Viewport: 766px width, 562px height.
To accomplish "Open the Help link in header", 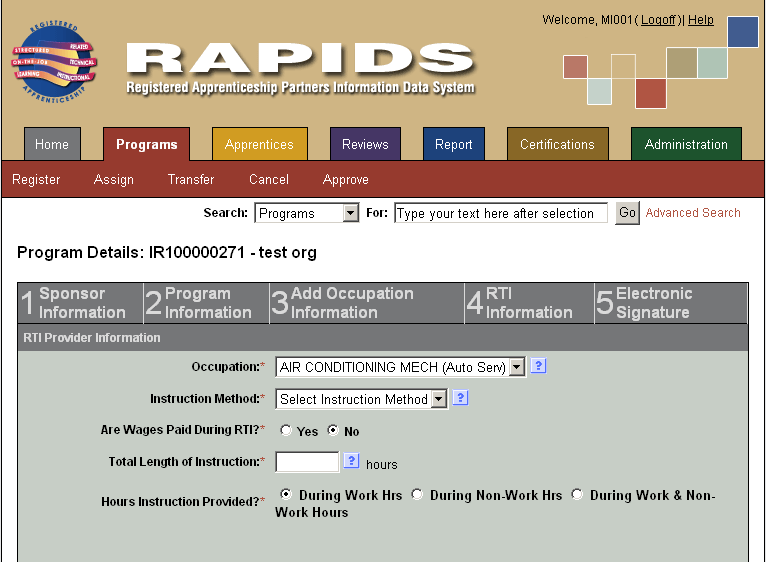I will 701,20.
